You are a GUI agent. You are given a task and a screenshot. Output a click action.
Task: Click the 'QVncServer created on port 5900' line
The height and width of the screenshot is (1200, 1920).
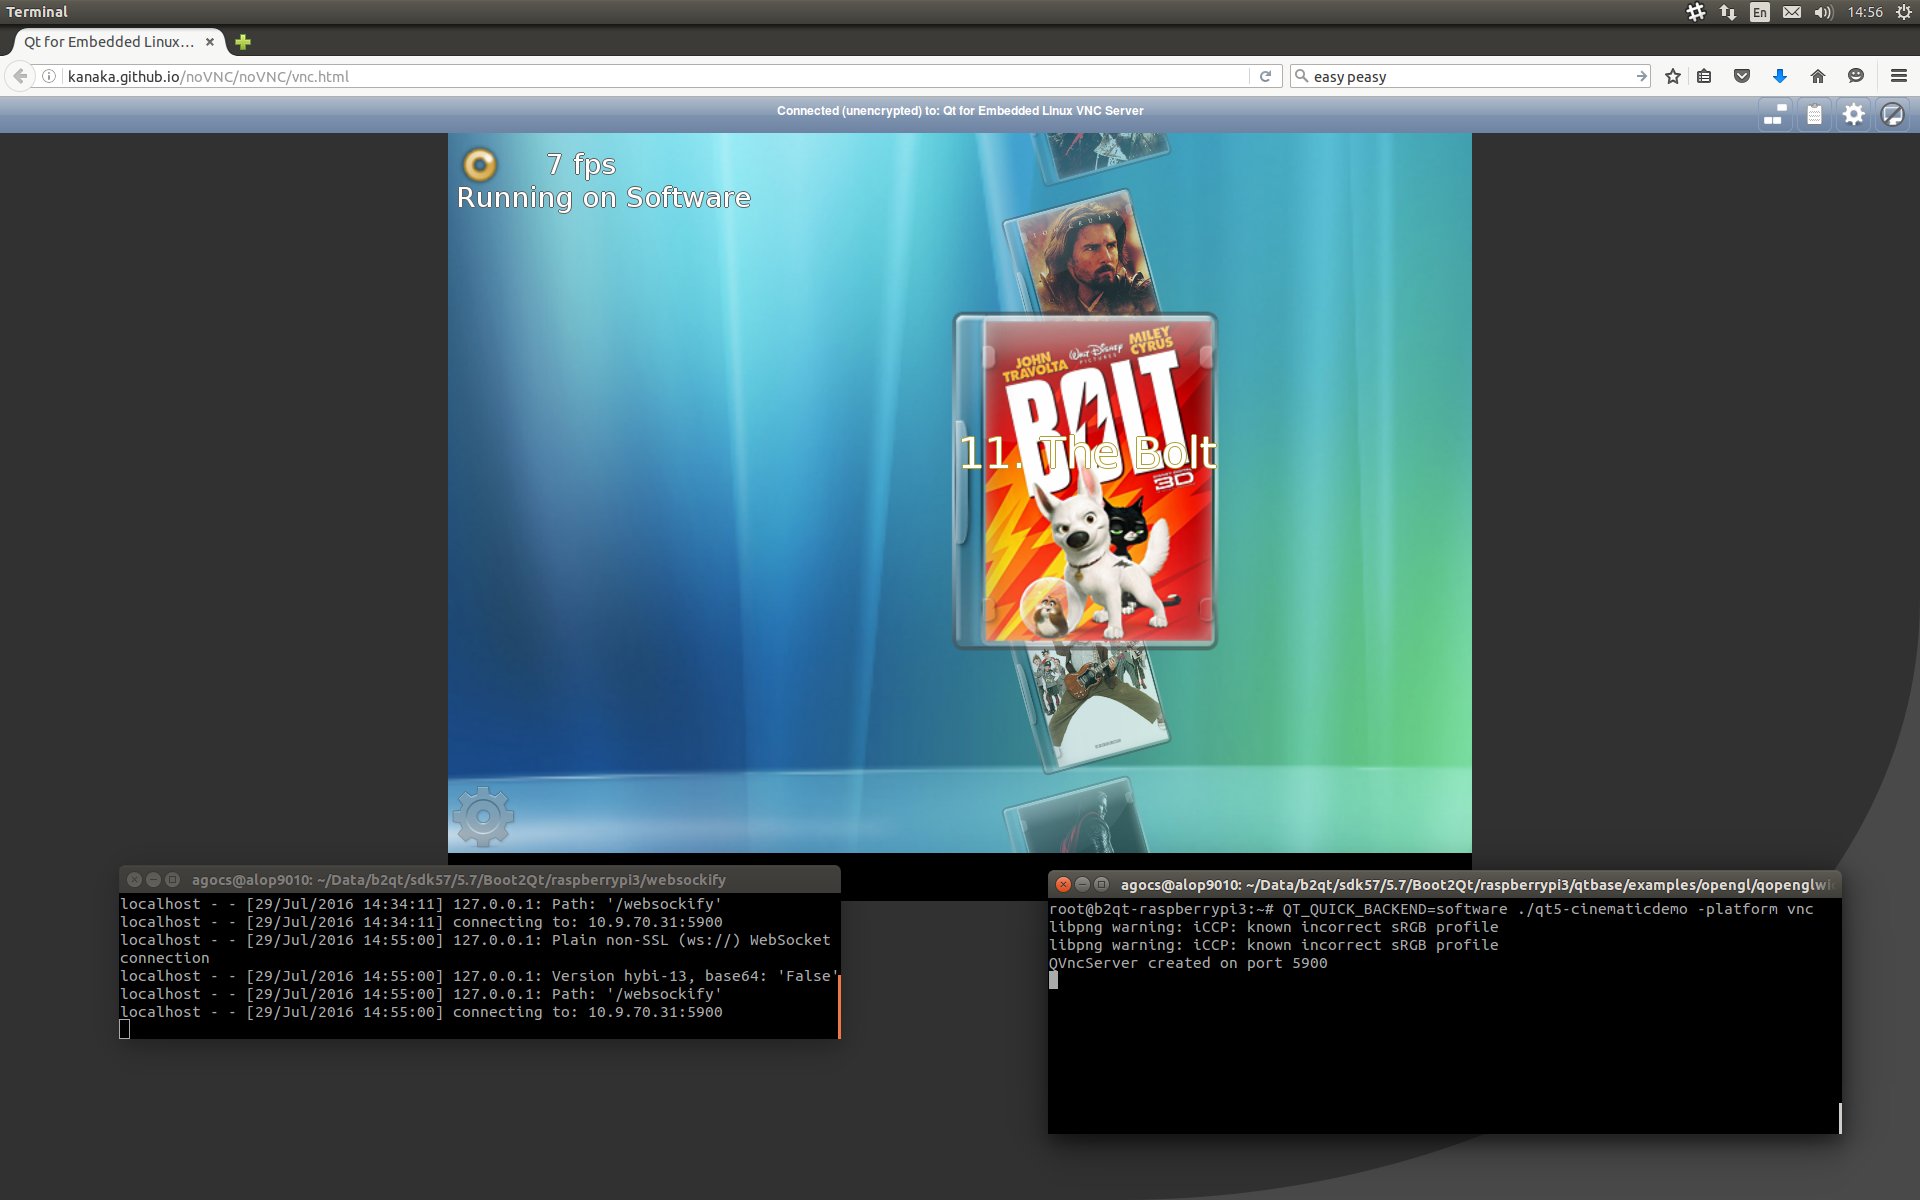point(1188,963)
